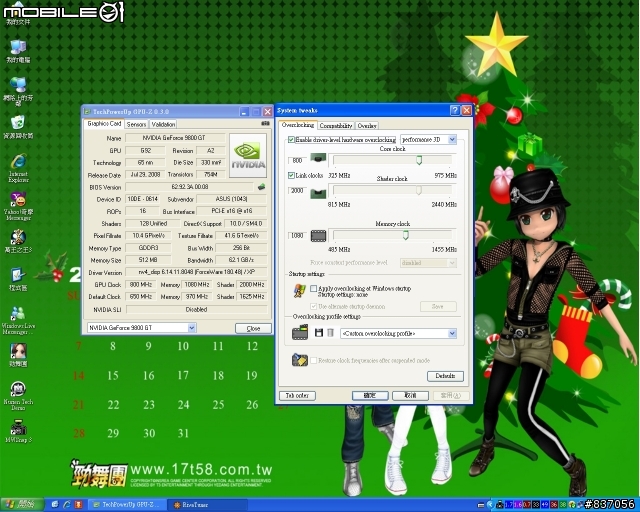Click the System tweaks help question-mark button
The image size is (640, 512).
(454, 110)
